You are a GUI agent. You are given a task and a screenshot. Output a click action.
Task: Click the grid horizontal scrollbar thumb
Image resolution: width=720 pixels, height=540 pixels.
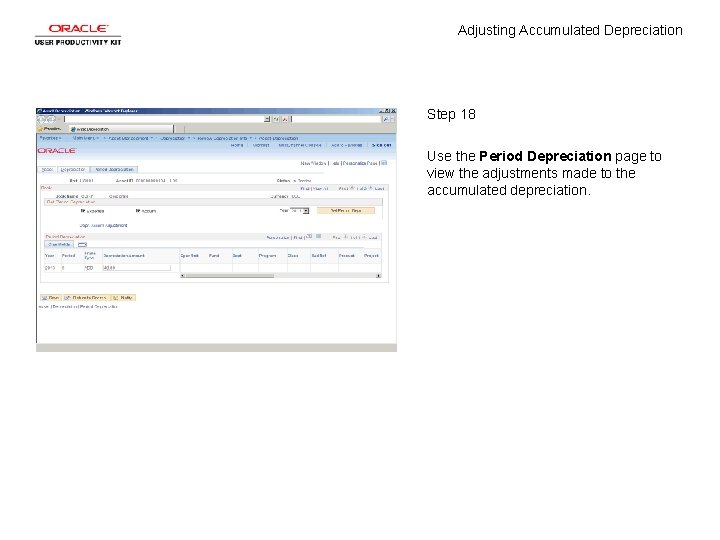[x=230, y=276]
